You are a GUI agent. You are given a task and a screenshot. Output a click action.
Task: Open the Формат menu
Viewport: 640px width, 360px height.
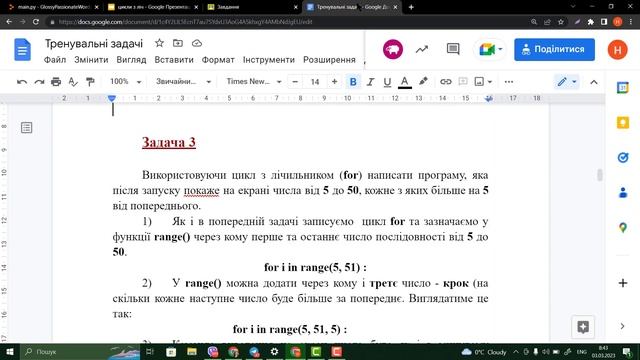pyautogui.click(x=218, y=60)
